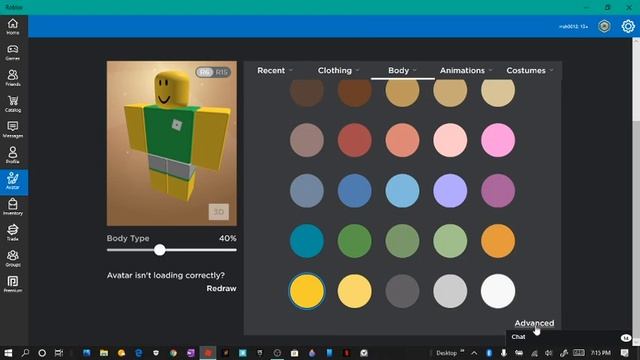Select the pale pink color swatch
640x360 pixels.
point(450,140)
